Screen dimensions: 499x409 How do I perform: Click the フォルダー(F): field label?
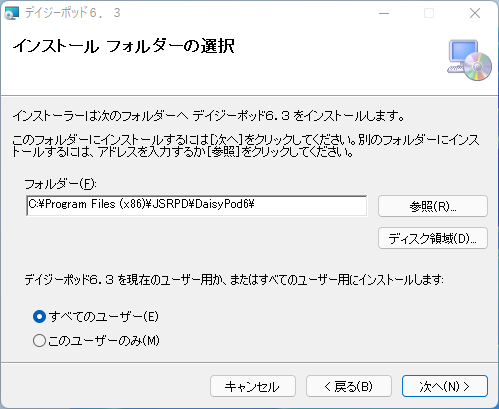point(60,184)
